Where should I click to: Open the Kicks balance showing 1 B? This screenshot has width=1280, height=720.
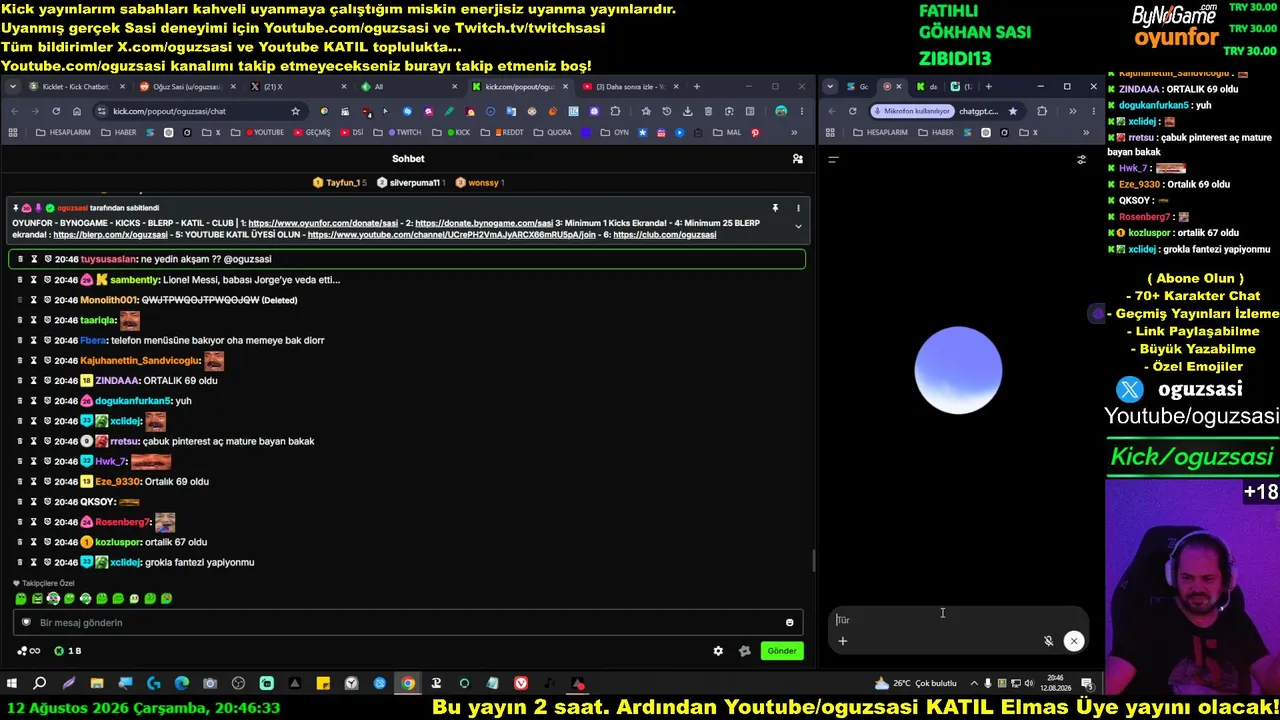[x=68, y=651]
